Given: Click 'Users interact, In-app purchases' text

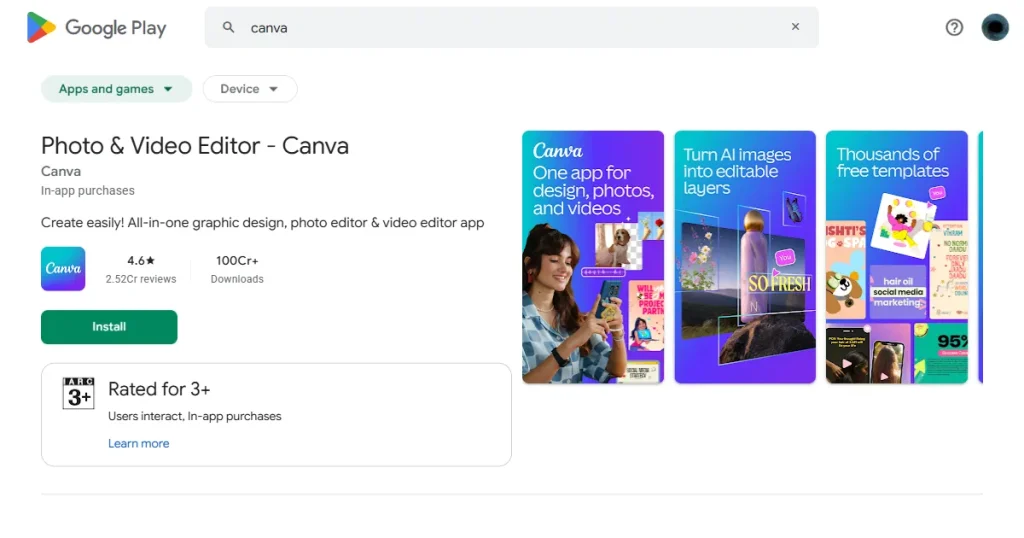Looking at the screenshot, I should coord(195,416).
